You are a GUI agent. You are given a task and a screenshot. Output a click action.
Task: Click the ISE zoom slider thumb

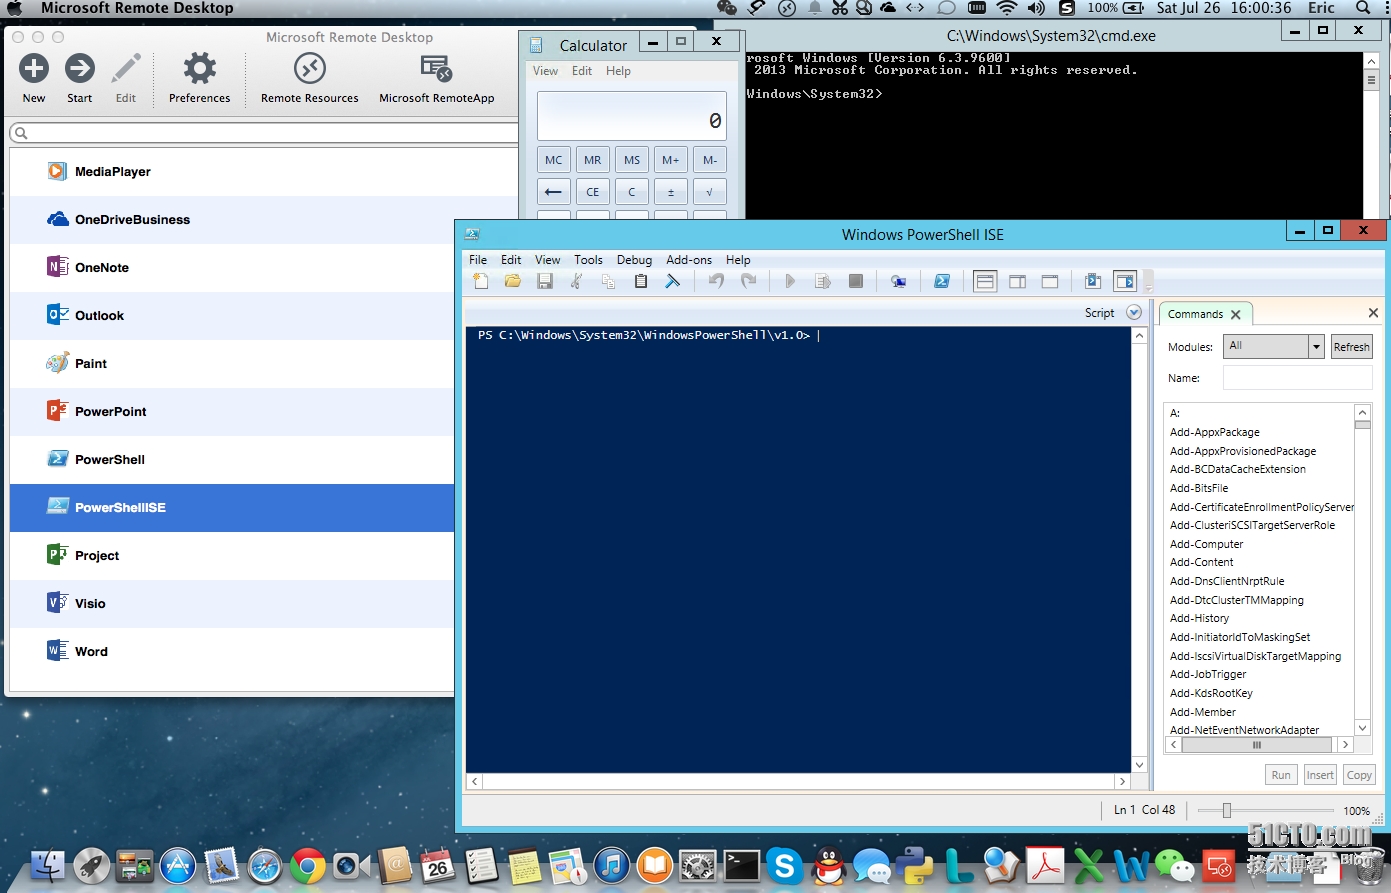pyautogui.click(x=1226, y=811)
